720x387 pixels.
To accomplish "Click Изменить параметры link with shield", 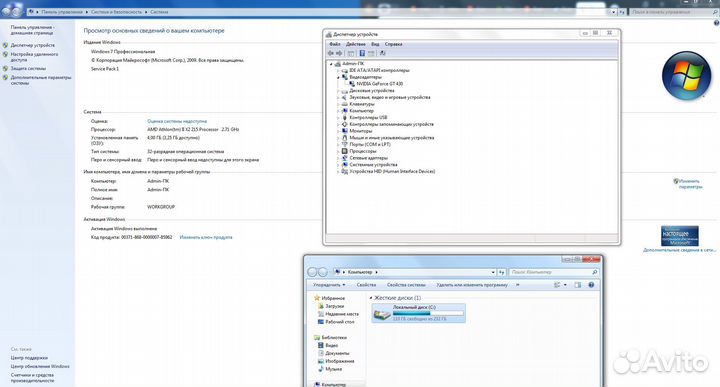I will [690, 184].
